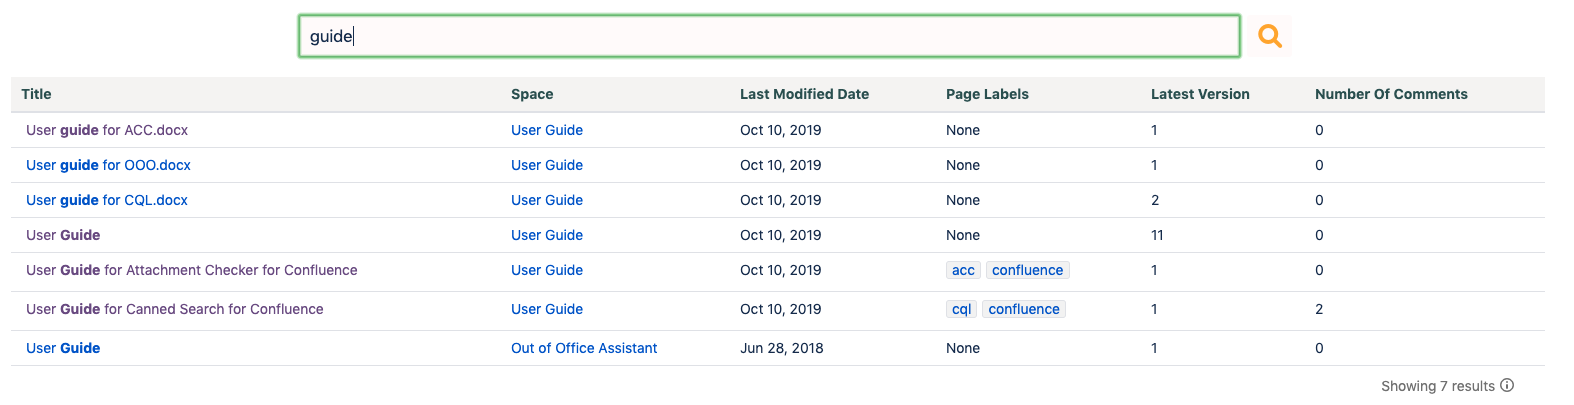Go to Out of Office Assistant space
The height and width of the screenshot is (405, 1574).
(584, 348)
